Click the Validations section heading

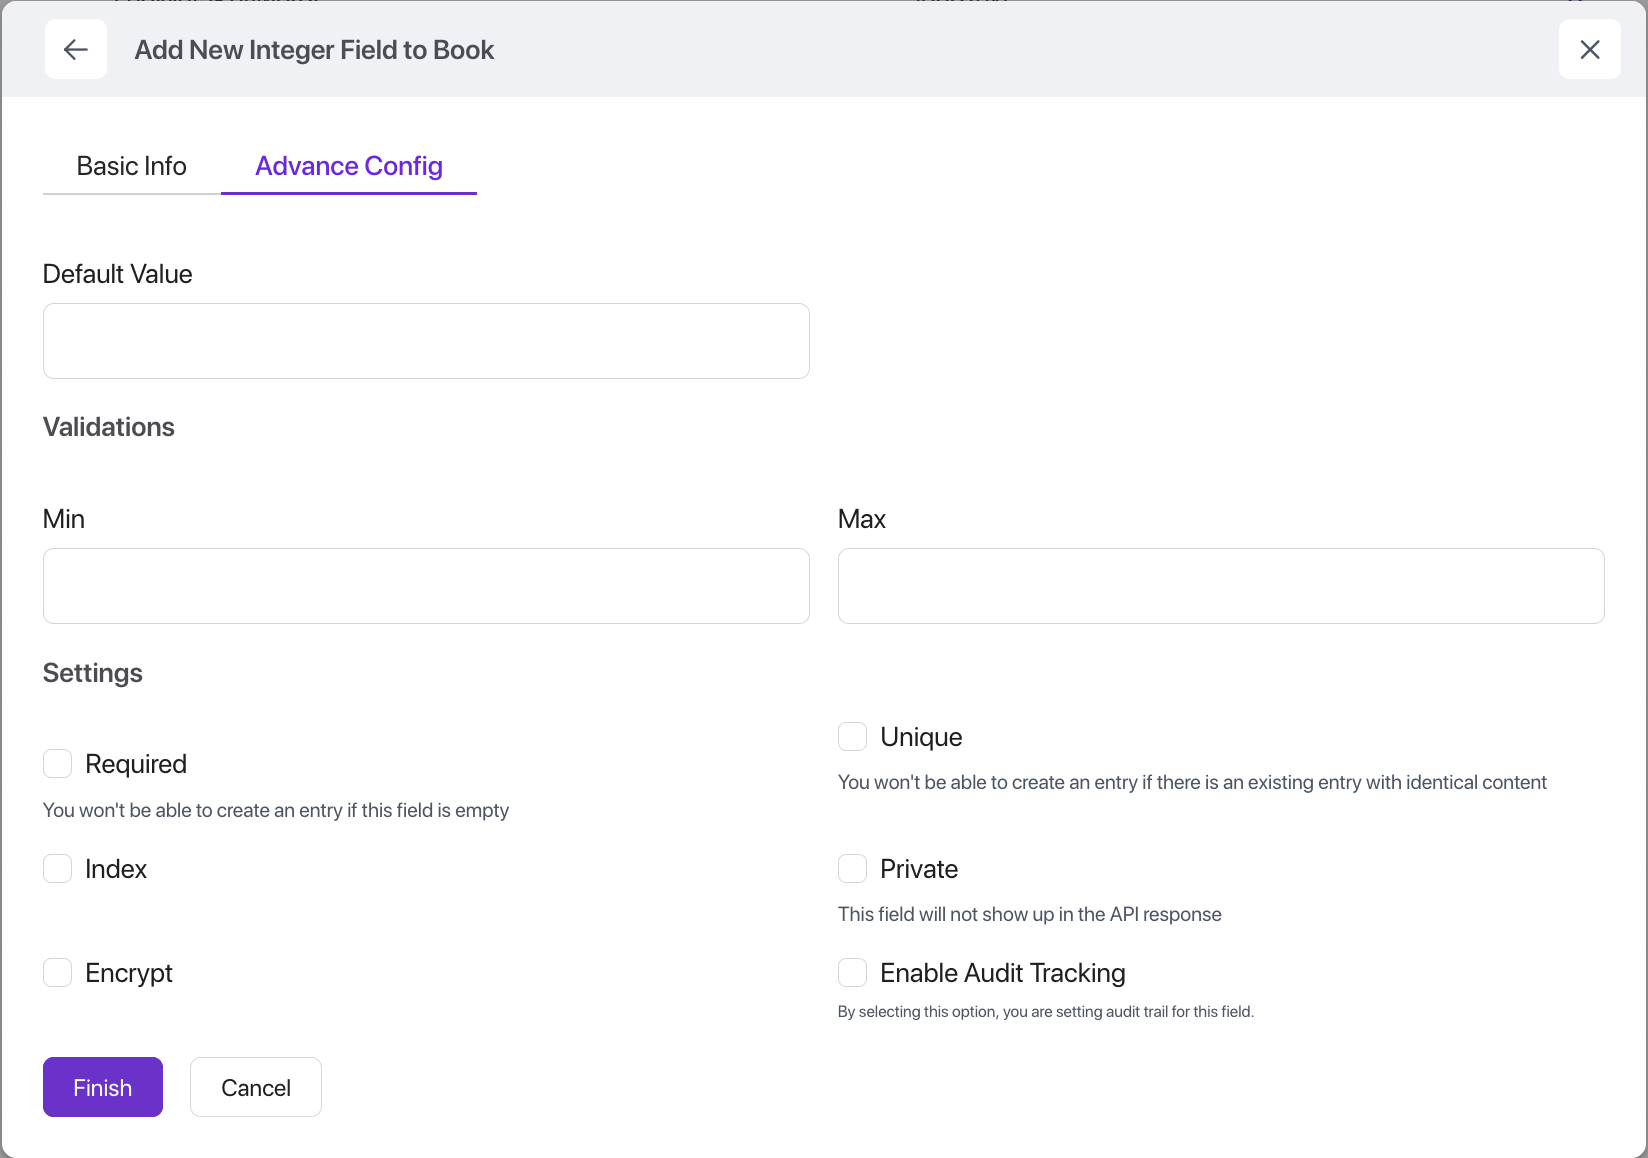[109, 427]
